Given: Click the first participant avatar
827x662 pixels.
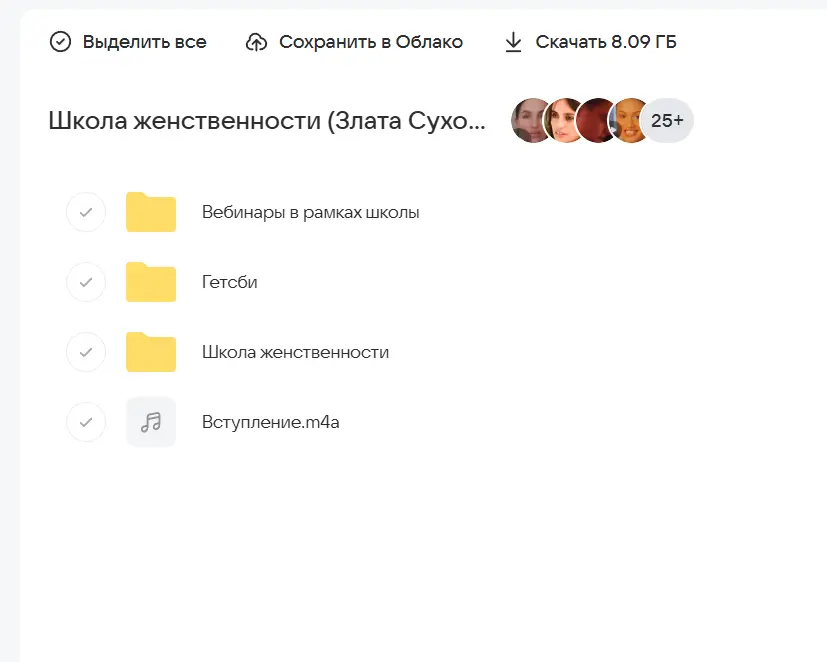Looking at the screenshot, I should [531, 120].
